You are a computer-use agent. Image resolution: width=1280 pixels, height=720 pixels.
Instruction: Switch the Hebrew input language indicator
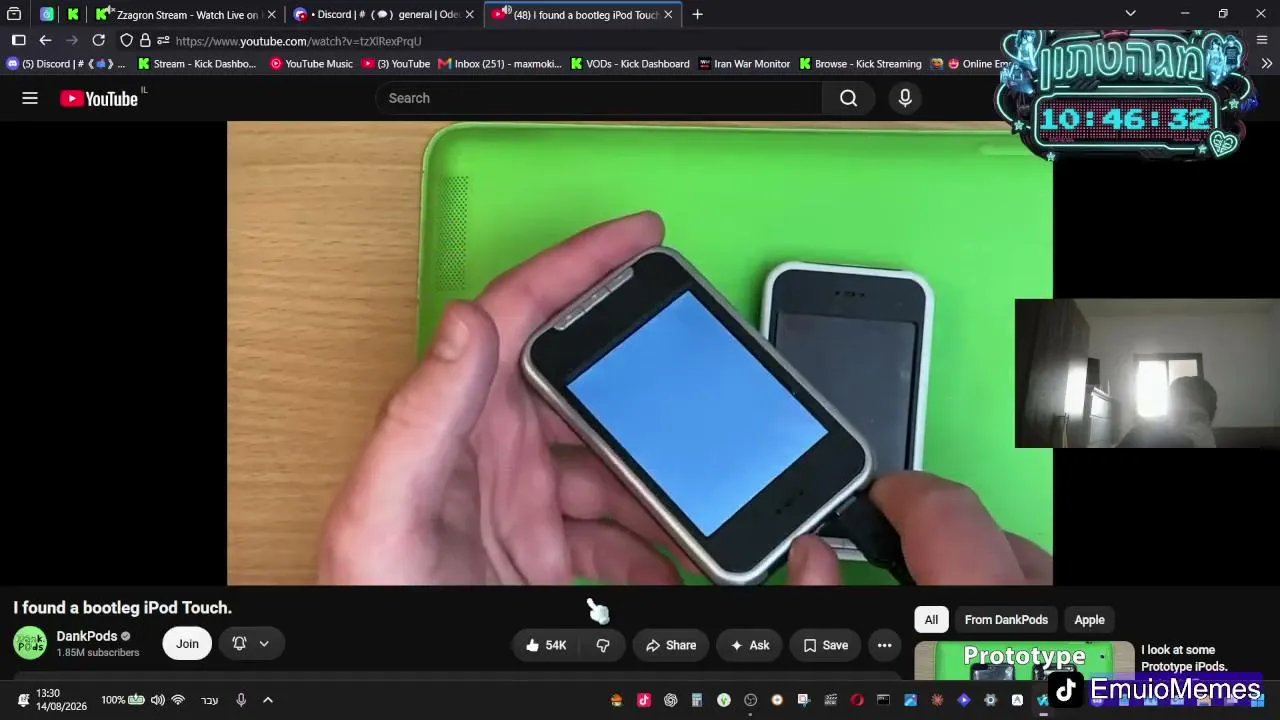pos(209,700)
